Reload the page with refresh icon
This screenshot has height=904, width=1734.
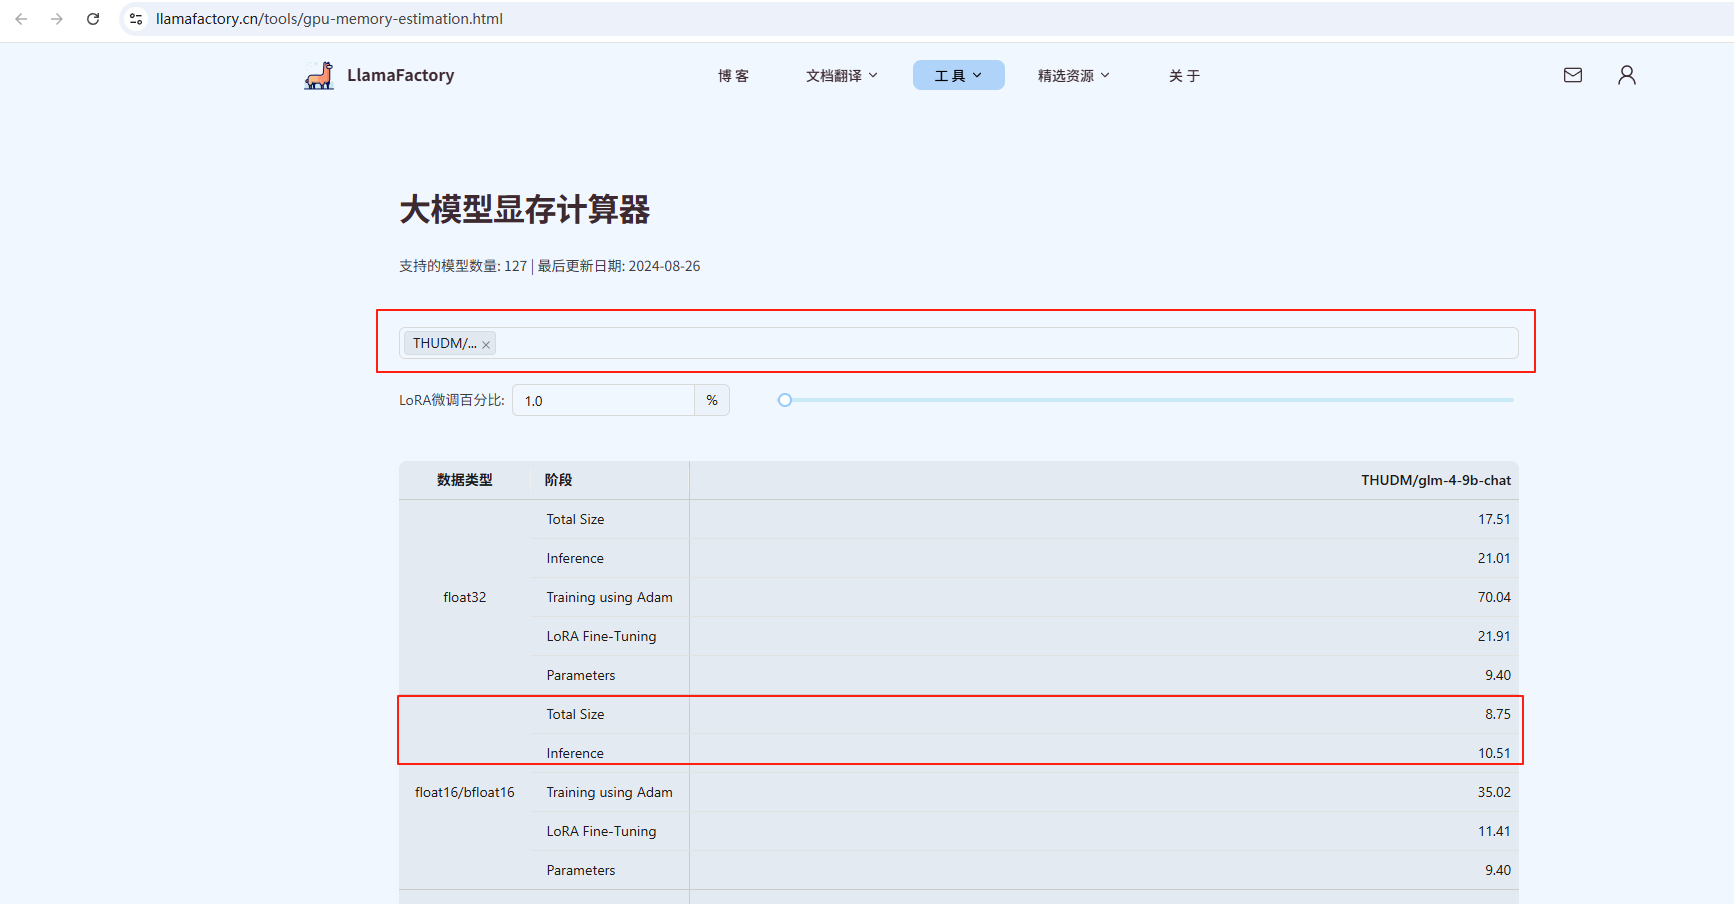point(93,19)
